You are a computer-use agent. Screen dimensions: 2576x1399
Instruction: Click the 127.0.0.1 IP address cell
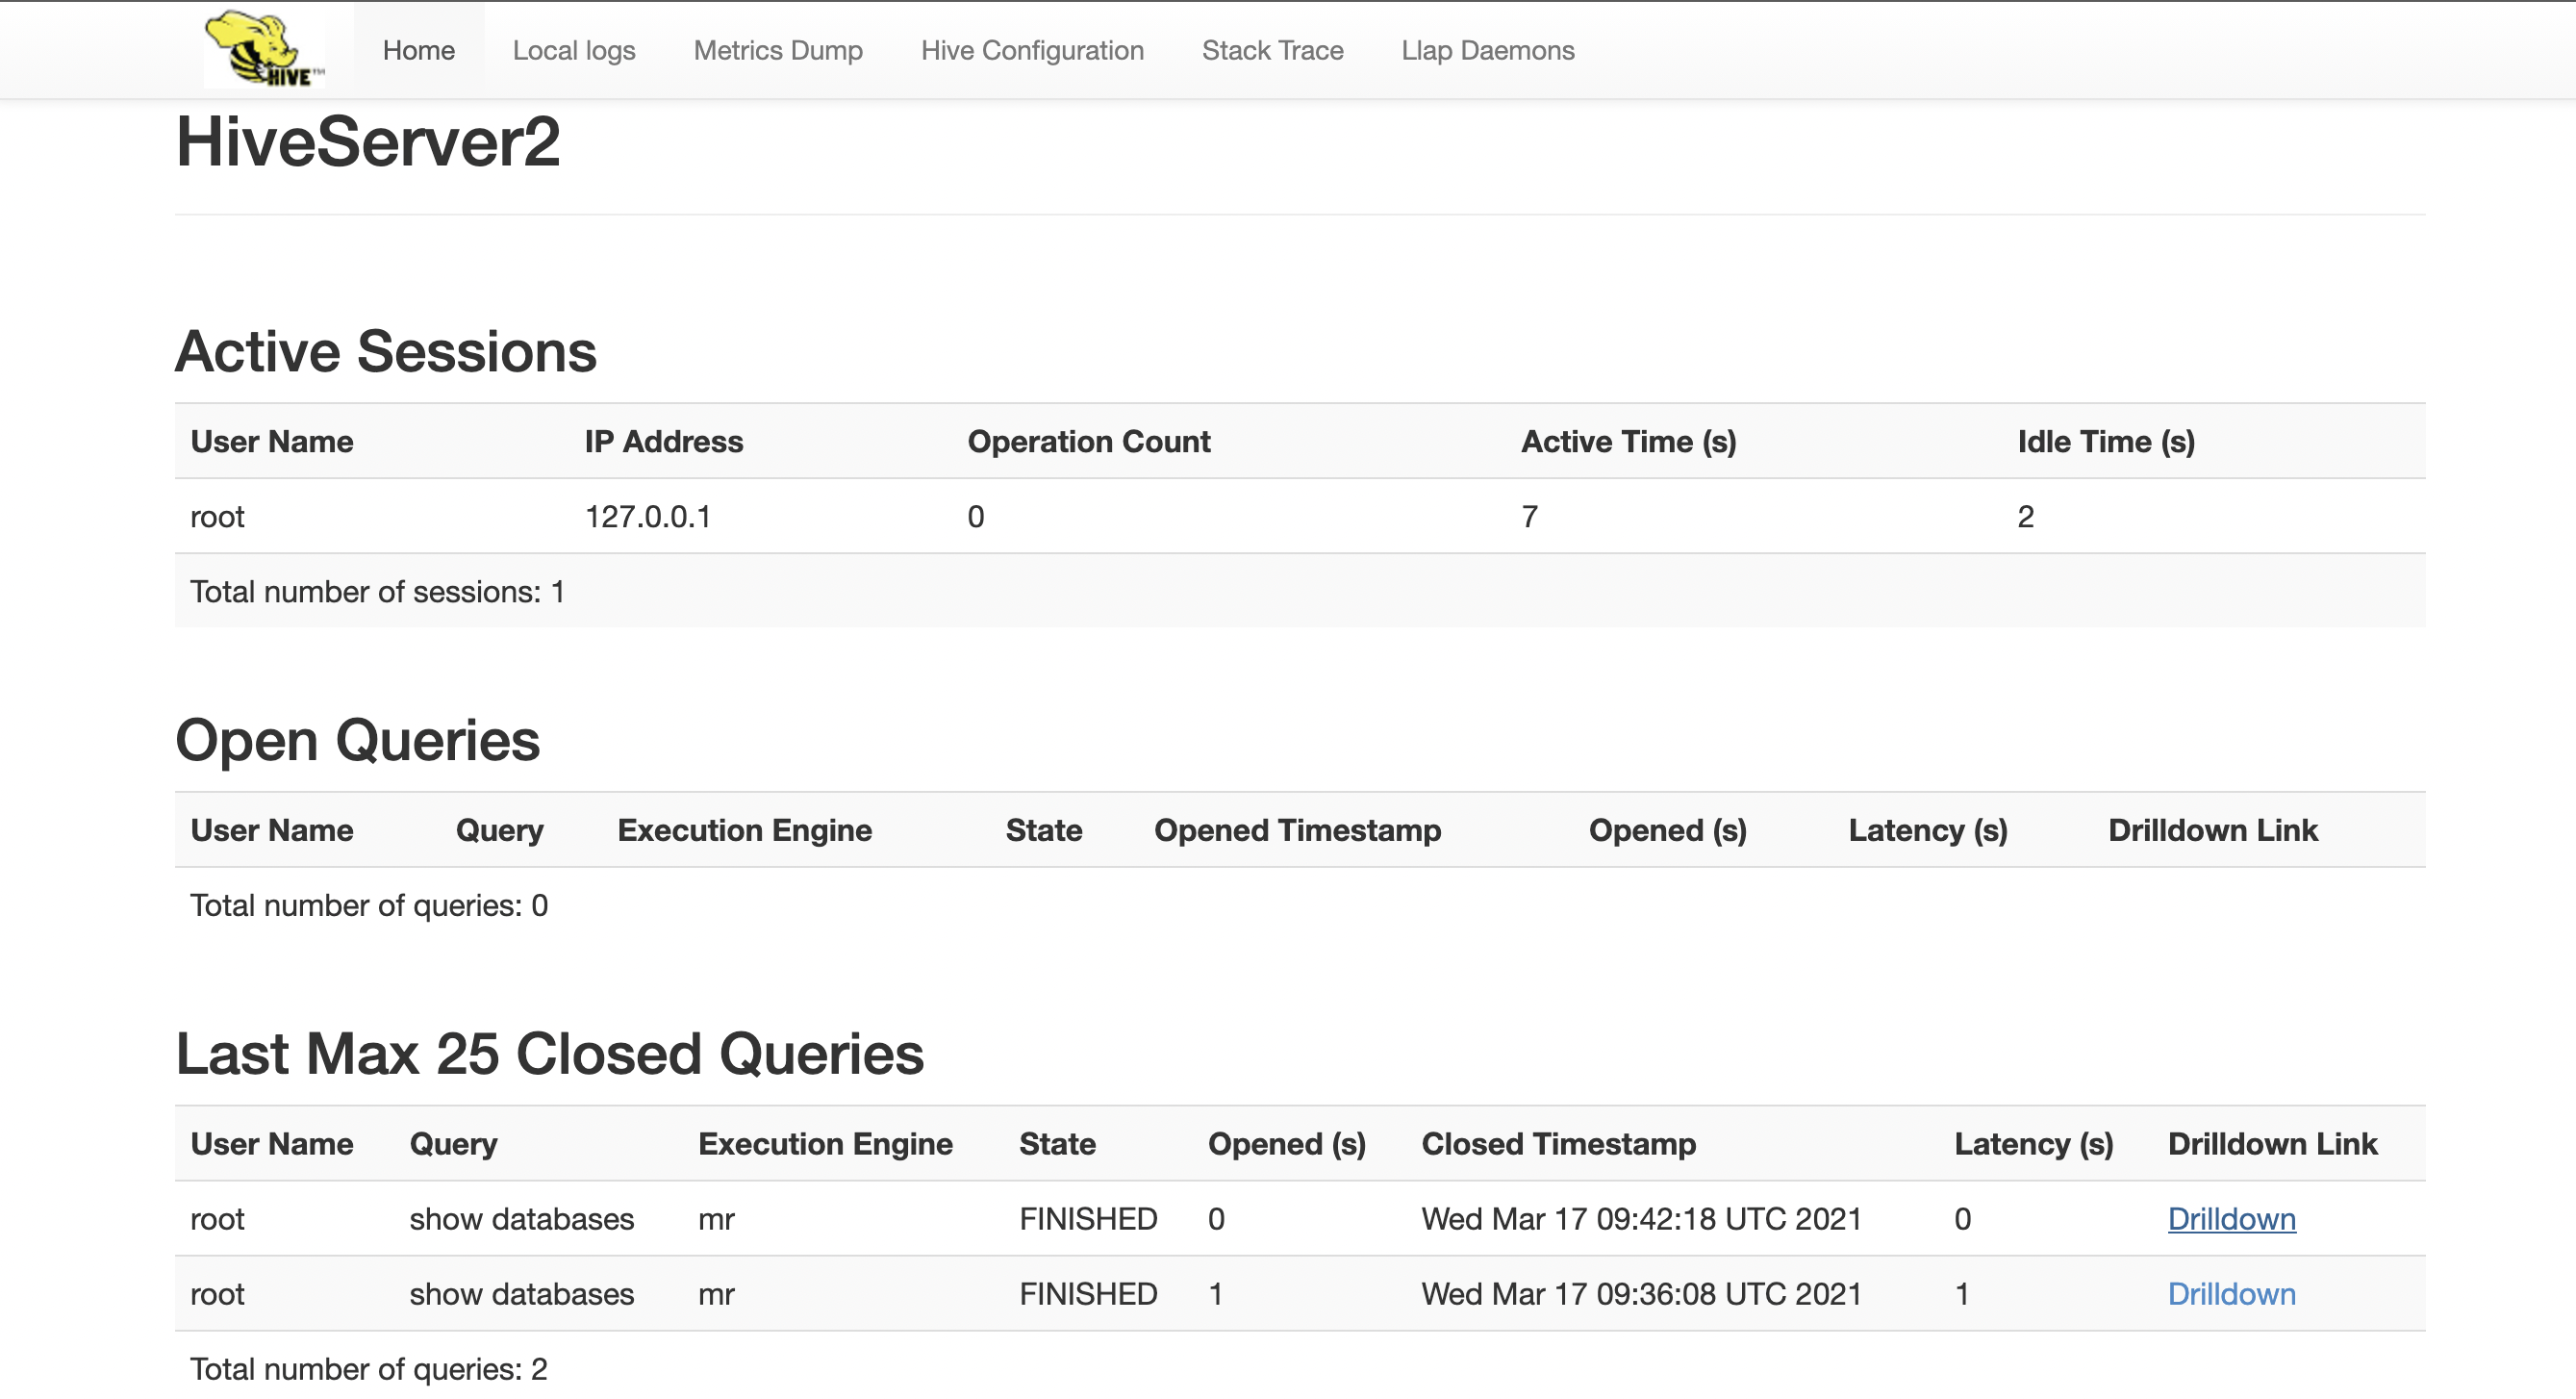647,516
